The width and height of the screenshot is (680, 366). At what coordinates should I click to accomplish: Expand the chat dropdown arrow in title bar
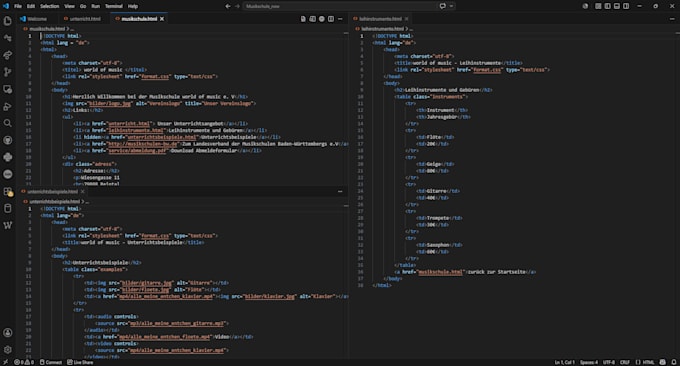(x=451, y=6)
